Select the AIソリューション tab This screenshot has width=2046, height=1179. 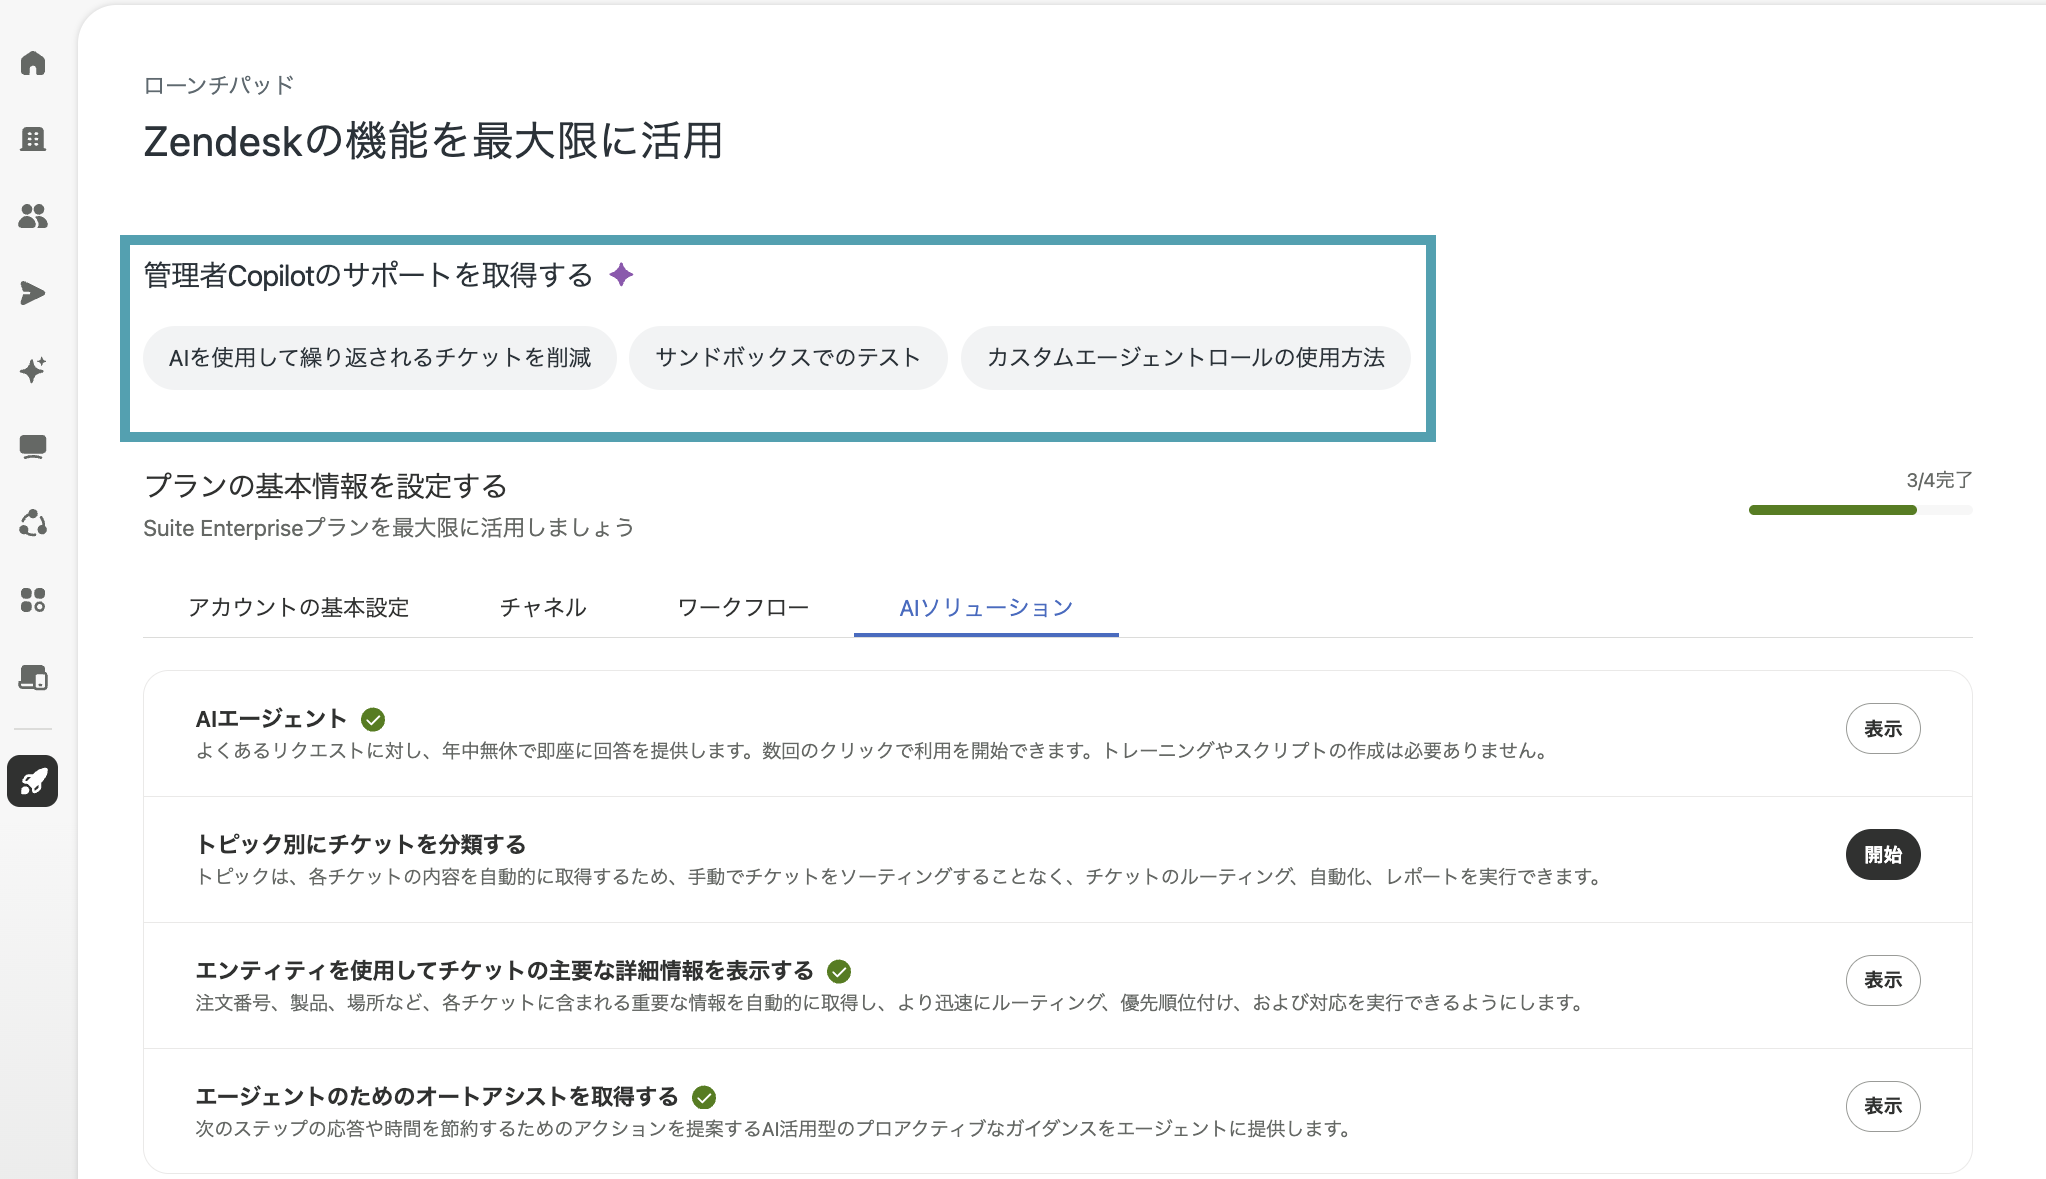point(986,607)
